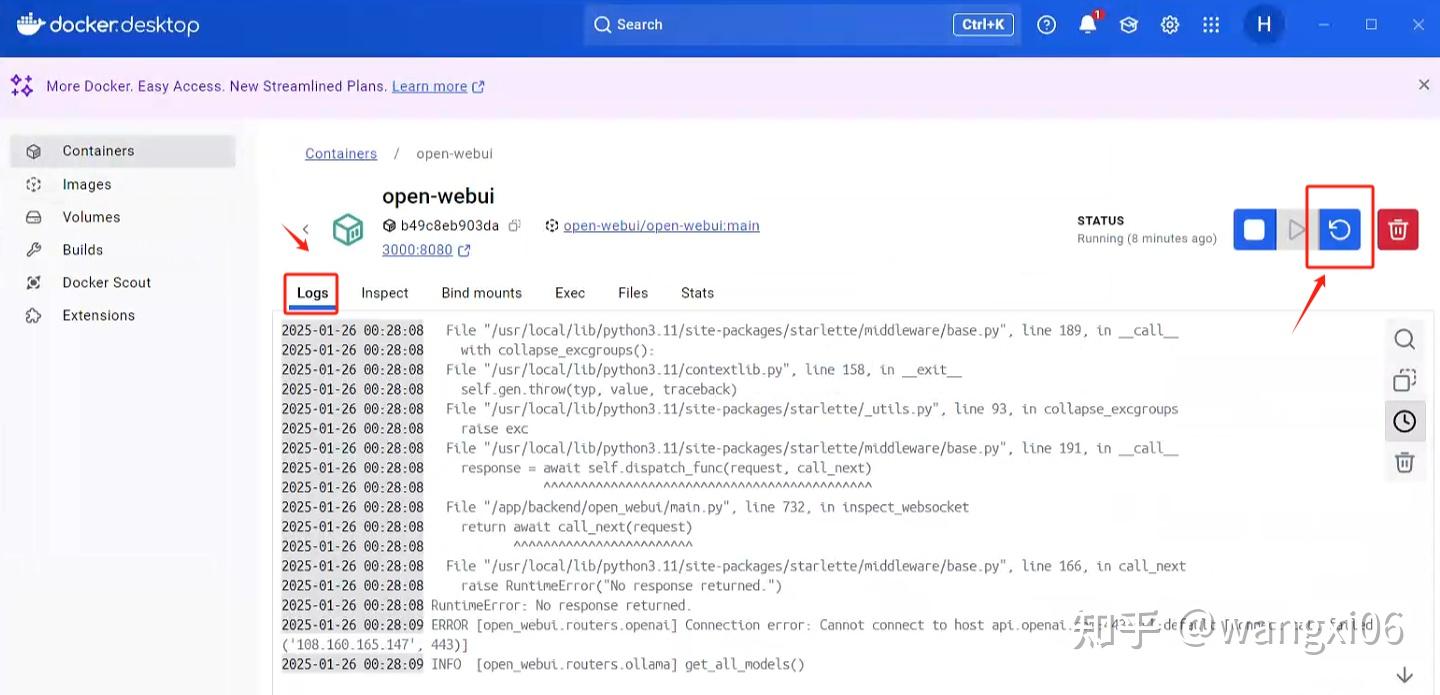Clear the container logs
The image size is (1440, 695).
[1404, 462]
